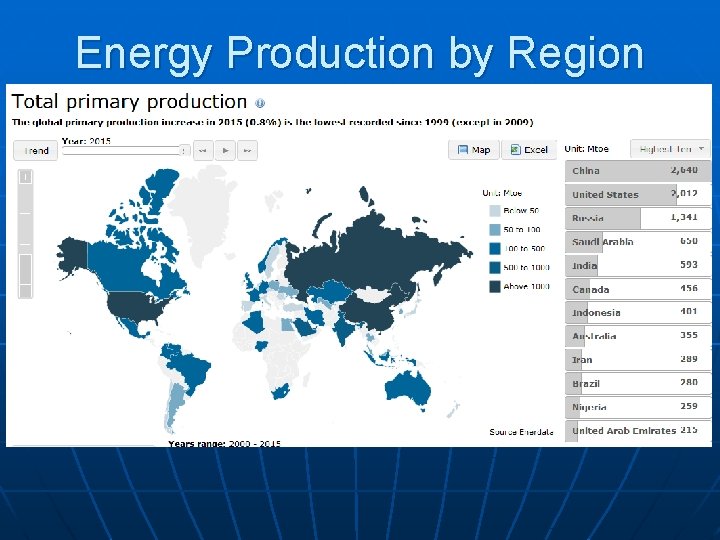Select the Saudi Arabia 650 row
Screen dimensions: 720x540
click(x=638, y=242)
